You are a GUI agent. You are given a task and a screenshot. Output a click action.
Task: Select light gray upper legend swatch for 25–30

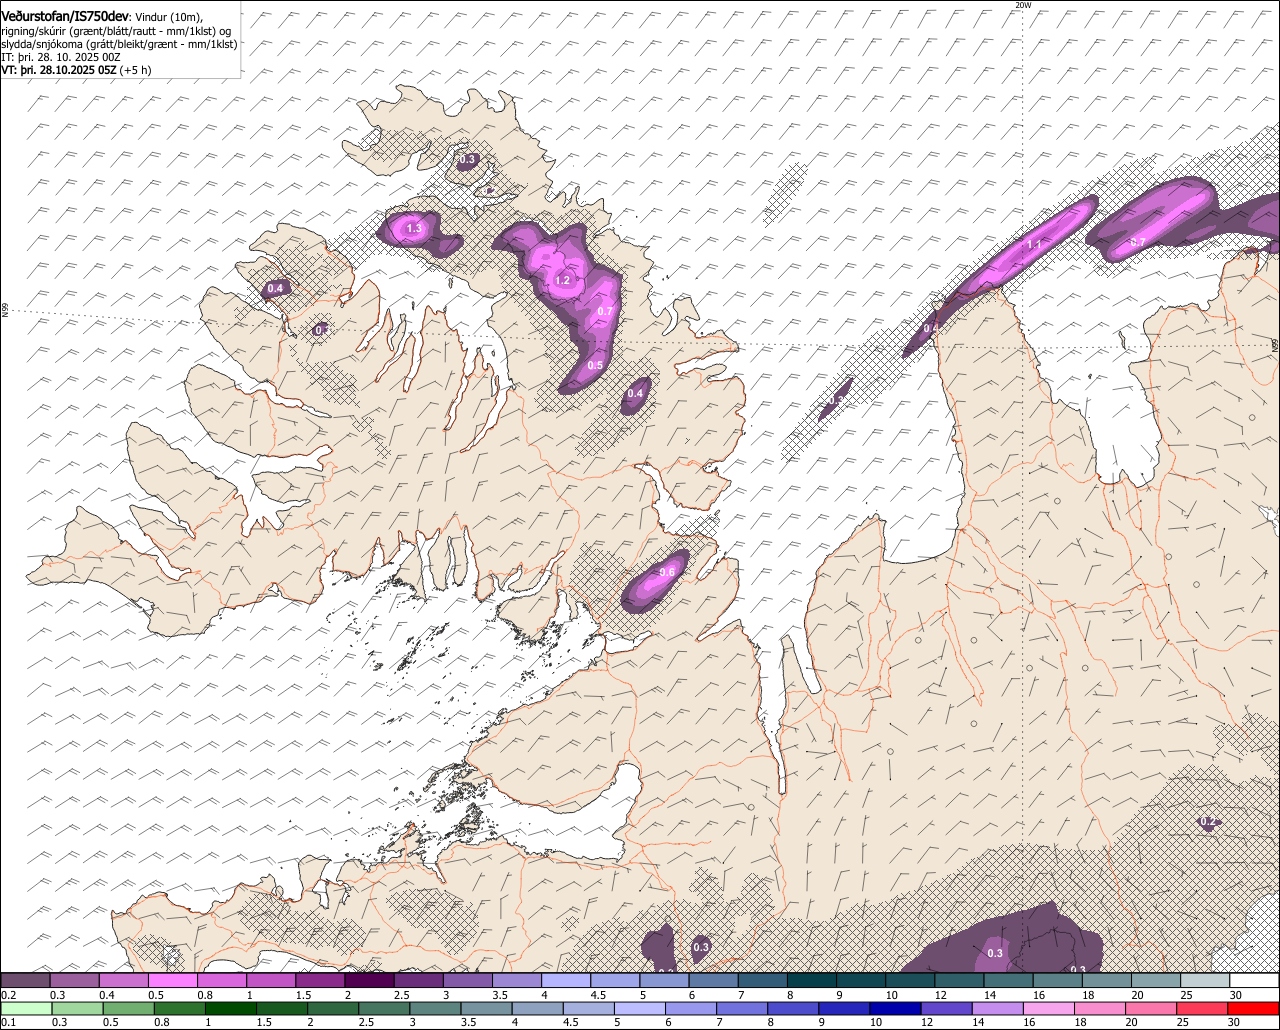click(1206, 981)
